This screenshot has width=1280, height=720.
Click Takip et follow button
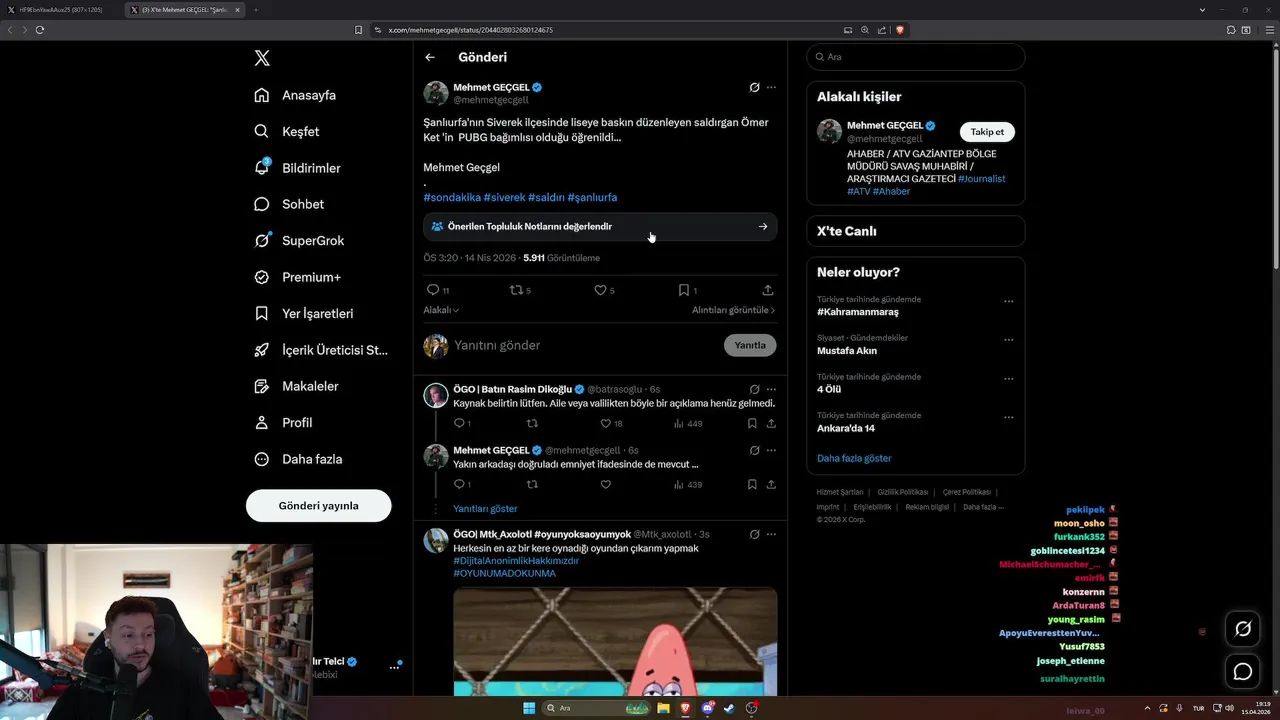[987, 132]
